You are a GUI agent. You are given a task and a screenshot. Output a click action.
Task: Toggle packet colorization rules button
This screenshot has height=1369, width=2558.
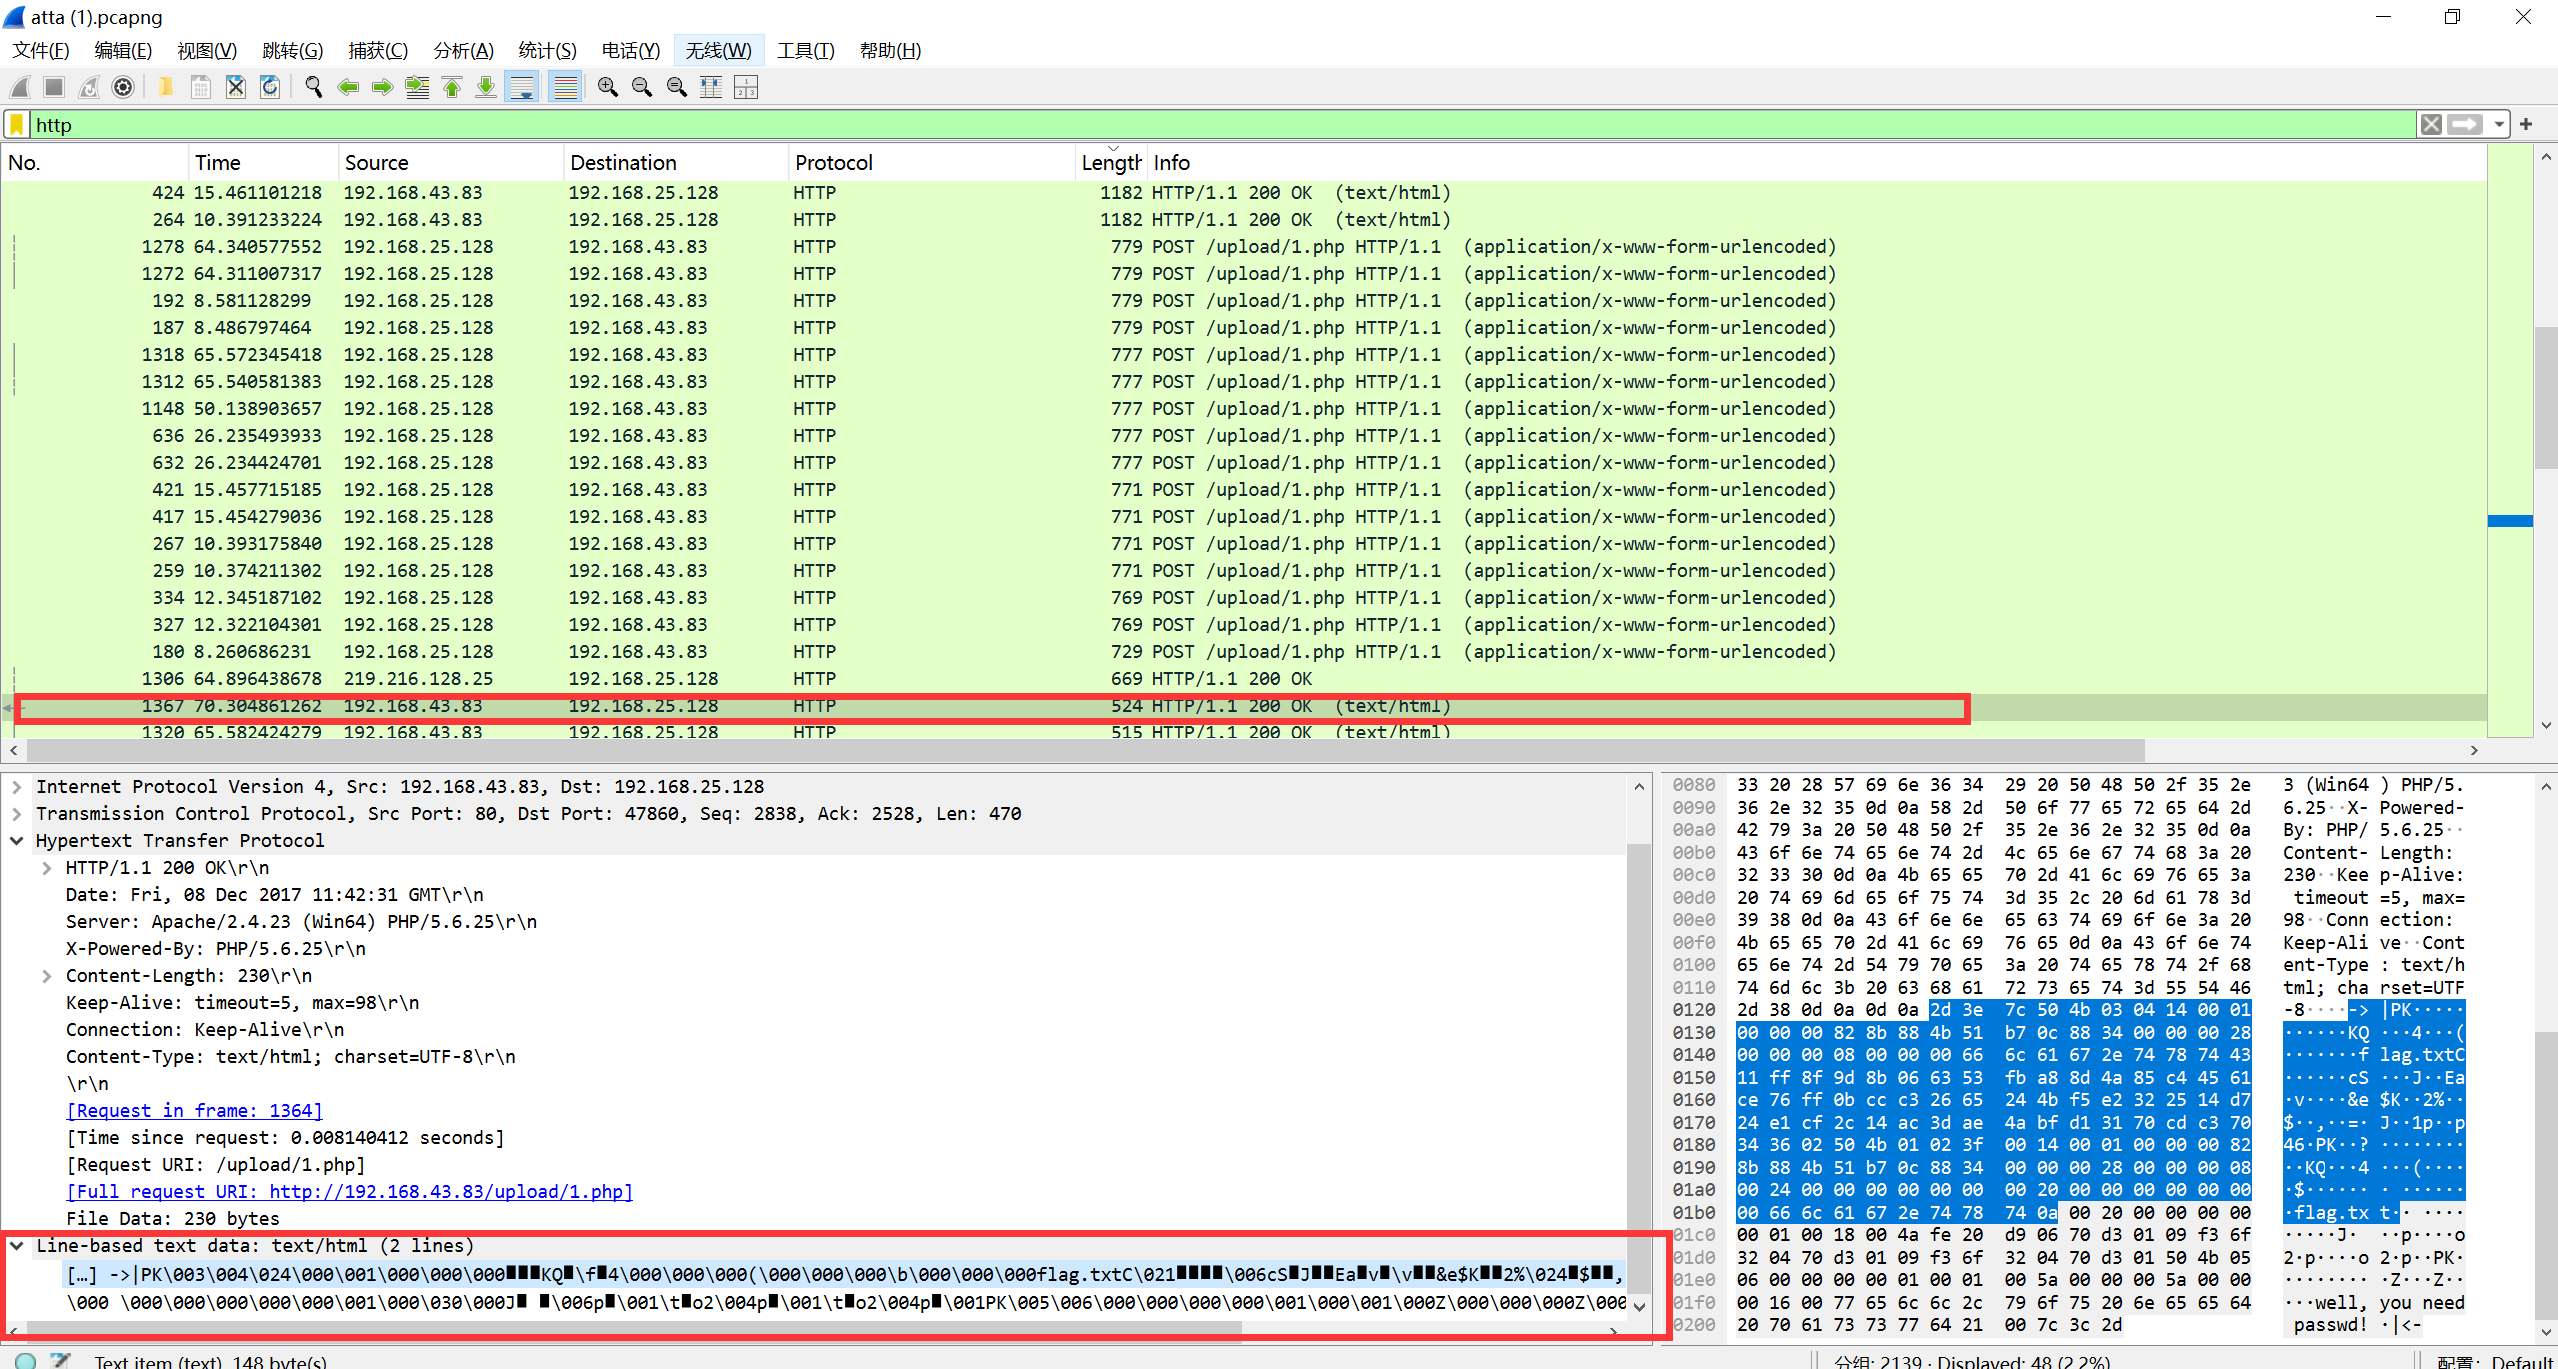[x=565, y=88]
